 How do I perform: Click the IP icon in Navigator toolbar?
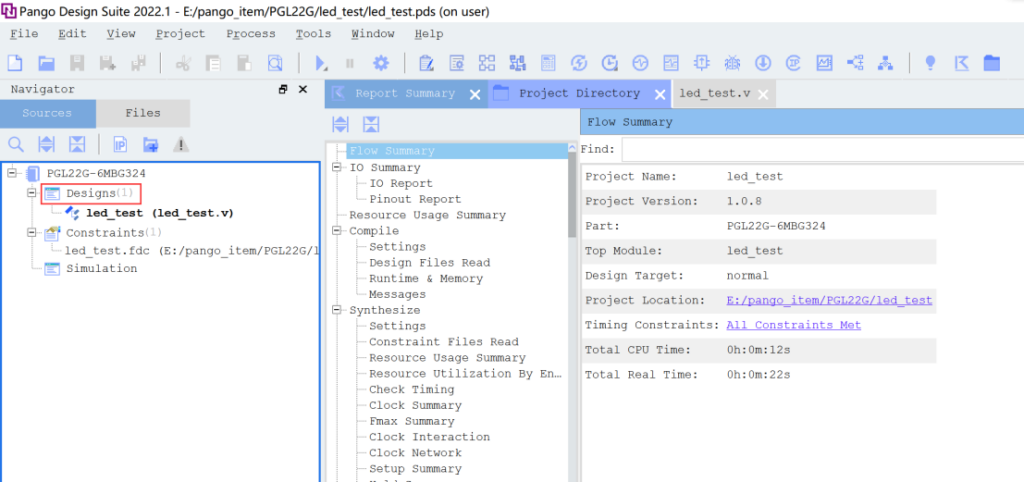tap(120, 144)
